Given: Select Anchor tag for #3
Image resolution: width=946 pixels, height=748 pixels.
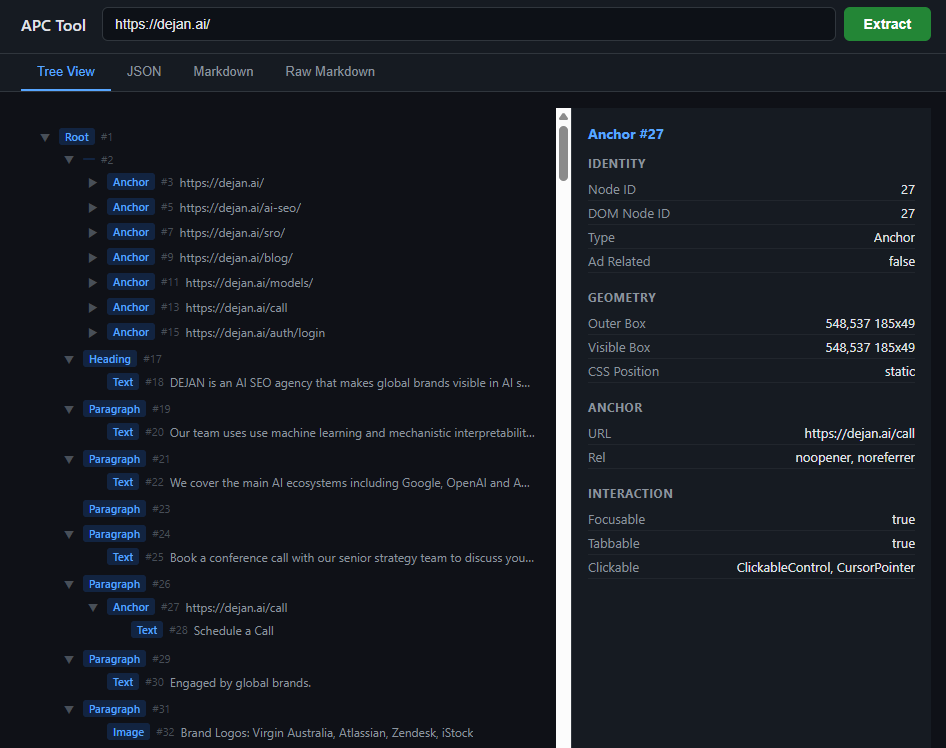Looking at the screenshot, I should click(131, 182).
